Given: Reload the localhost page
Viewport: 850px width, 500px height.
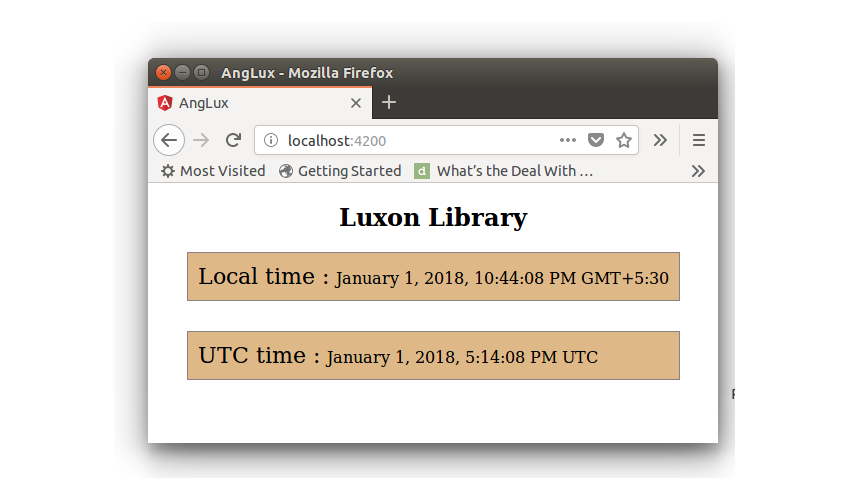Looking at the screenshot, I should pos(234,140).
